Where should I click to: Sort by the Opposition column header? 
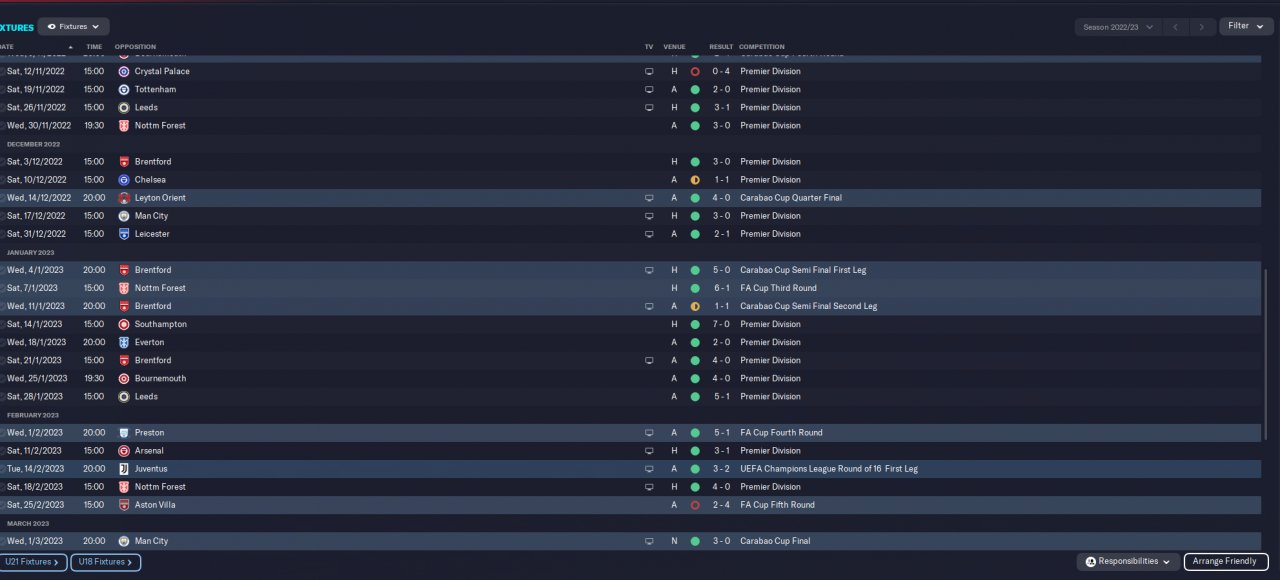[135, 47]
